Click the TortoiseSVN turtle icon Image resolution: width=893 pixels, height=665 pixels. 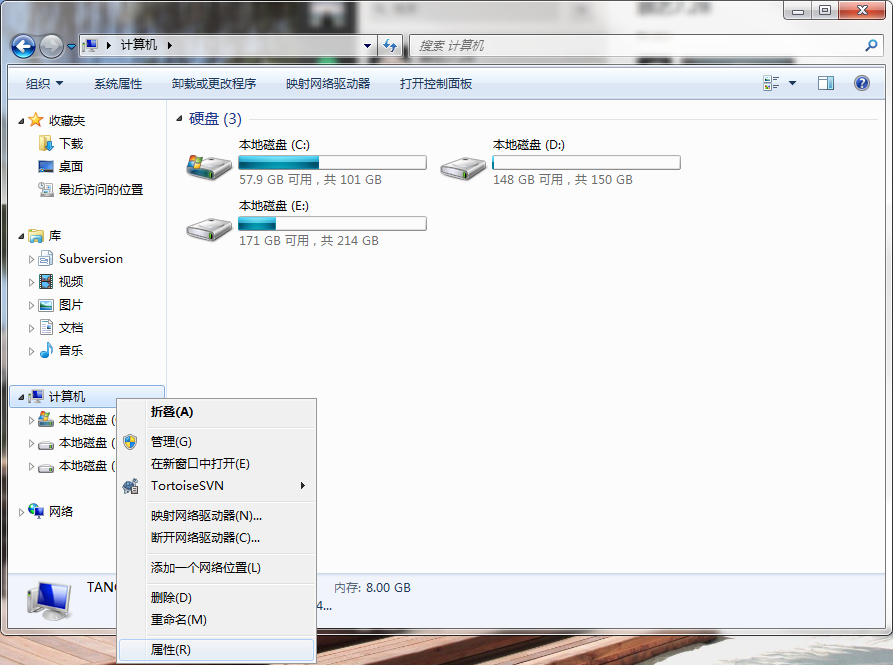130,486
